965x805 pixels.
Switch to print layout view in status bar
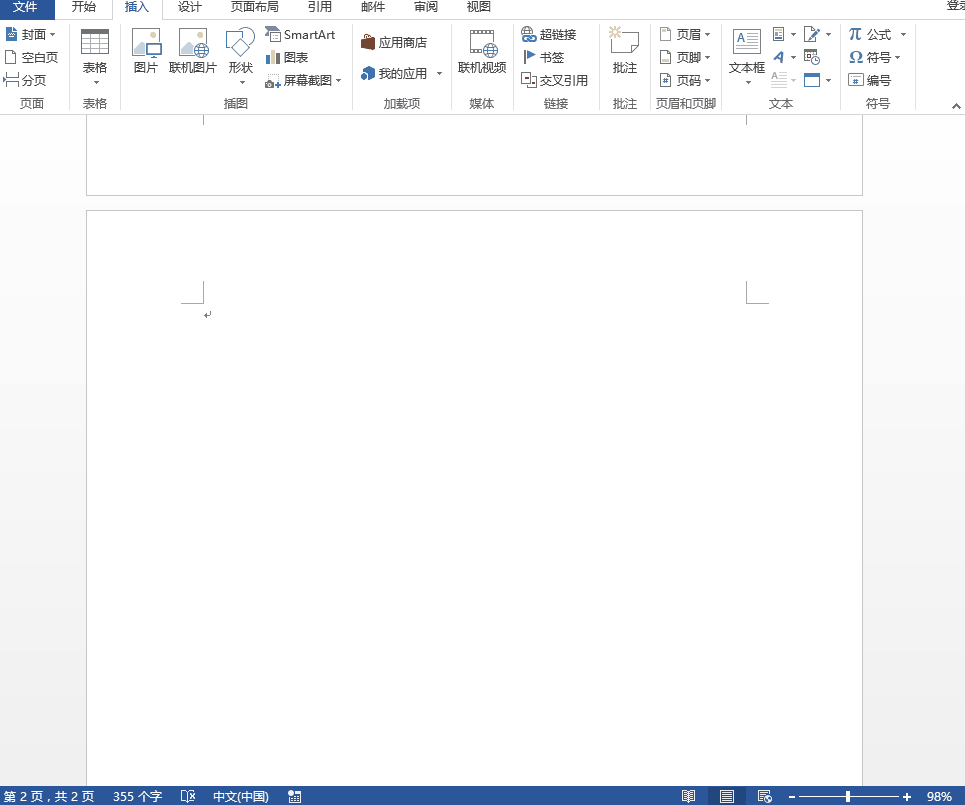click(x=727, y=796)
